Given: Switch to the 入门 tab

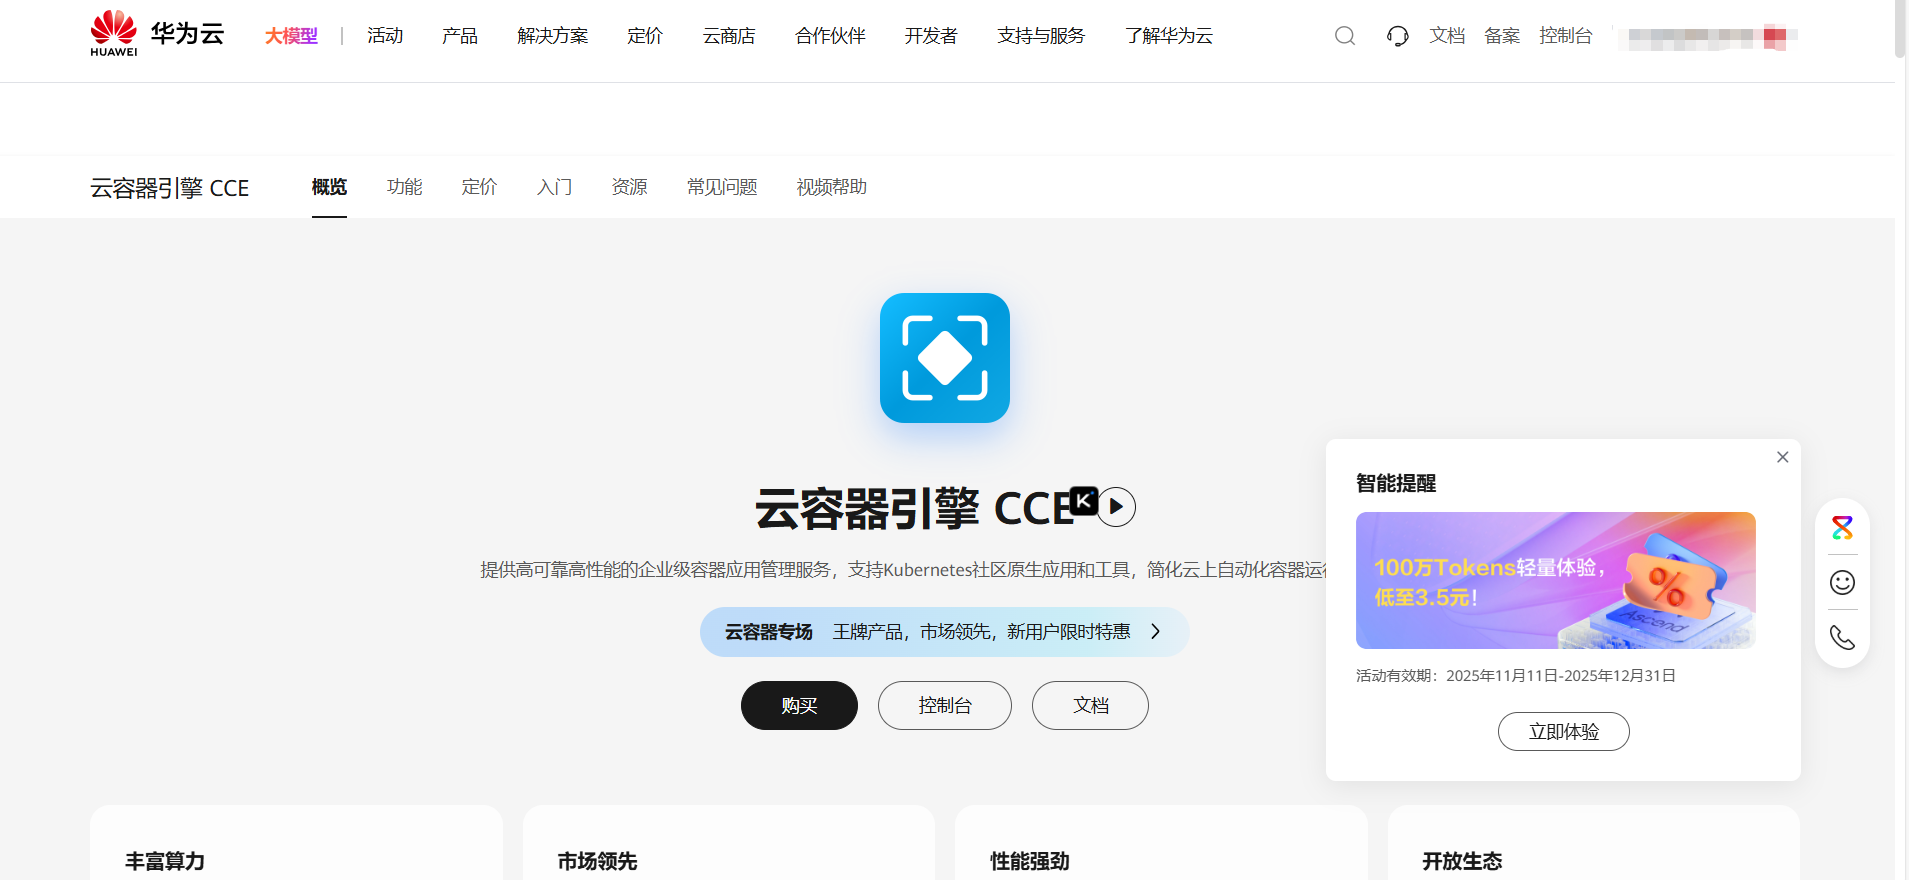Looking at the screenshot, I should point(554,187).
